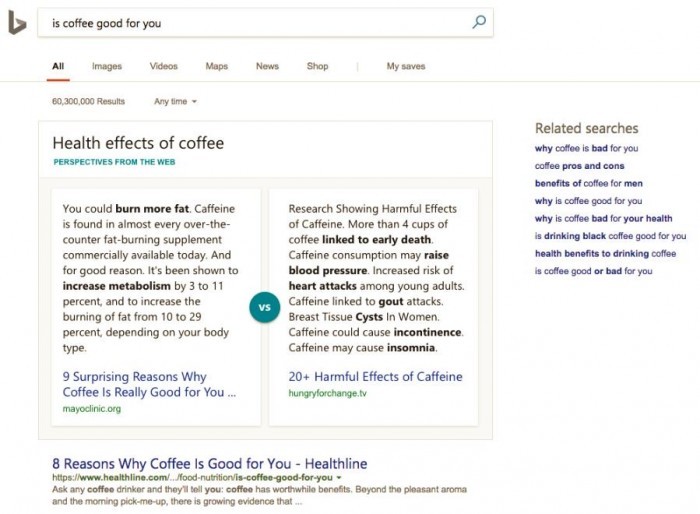Select the News tab

[x=267, y=66]
